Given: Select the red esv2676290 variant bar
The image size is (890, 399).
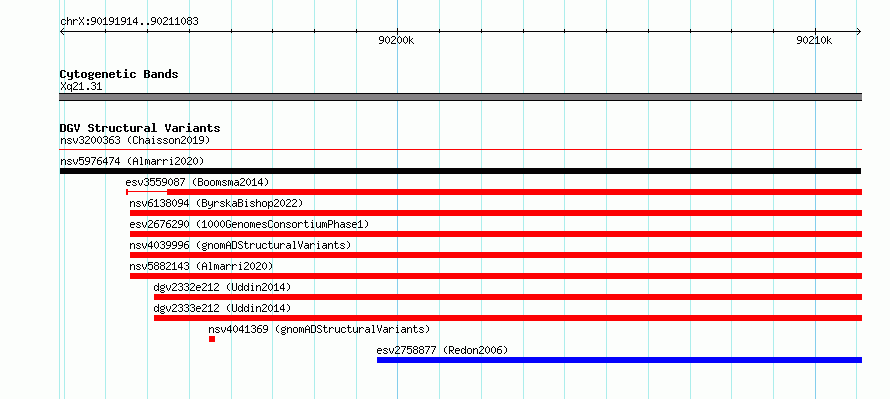Looking at the screenshot, I should click(x=496, y=234).
